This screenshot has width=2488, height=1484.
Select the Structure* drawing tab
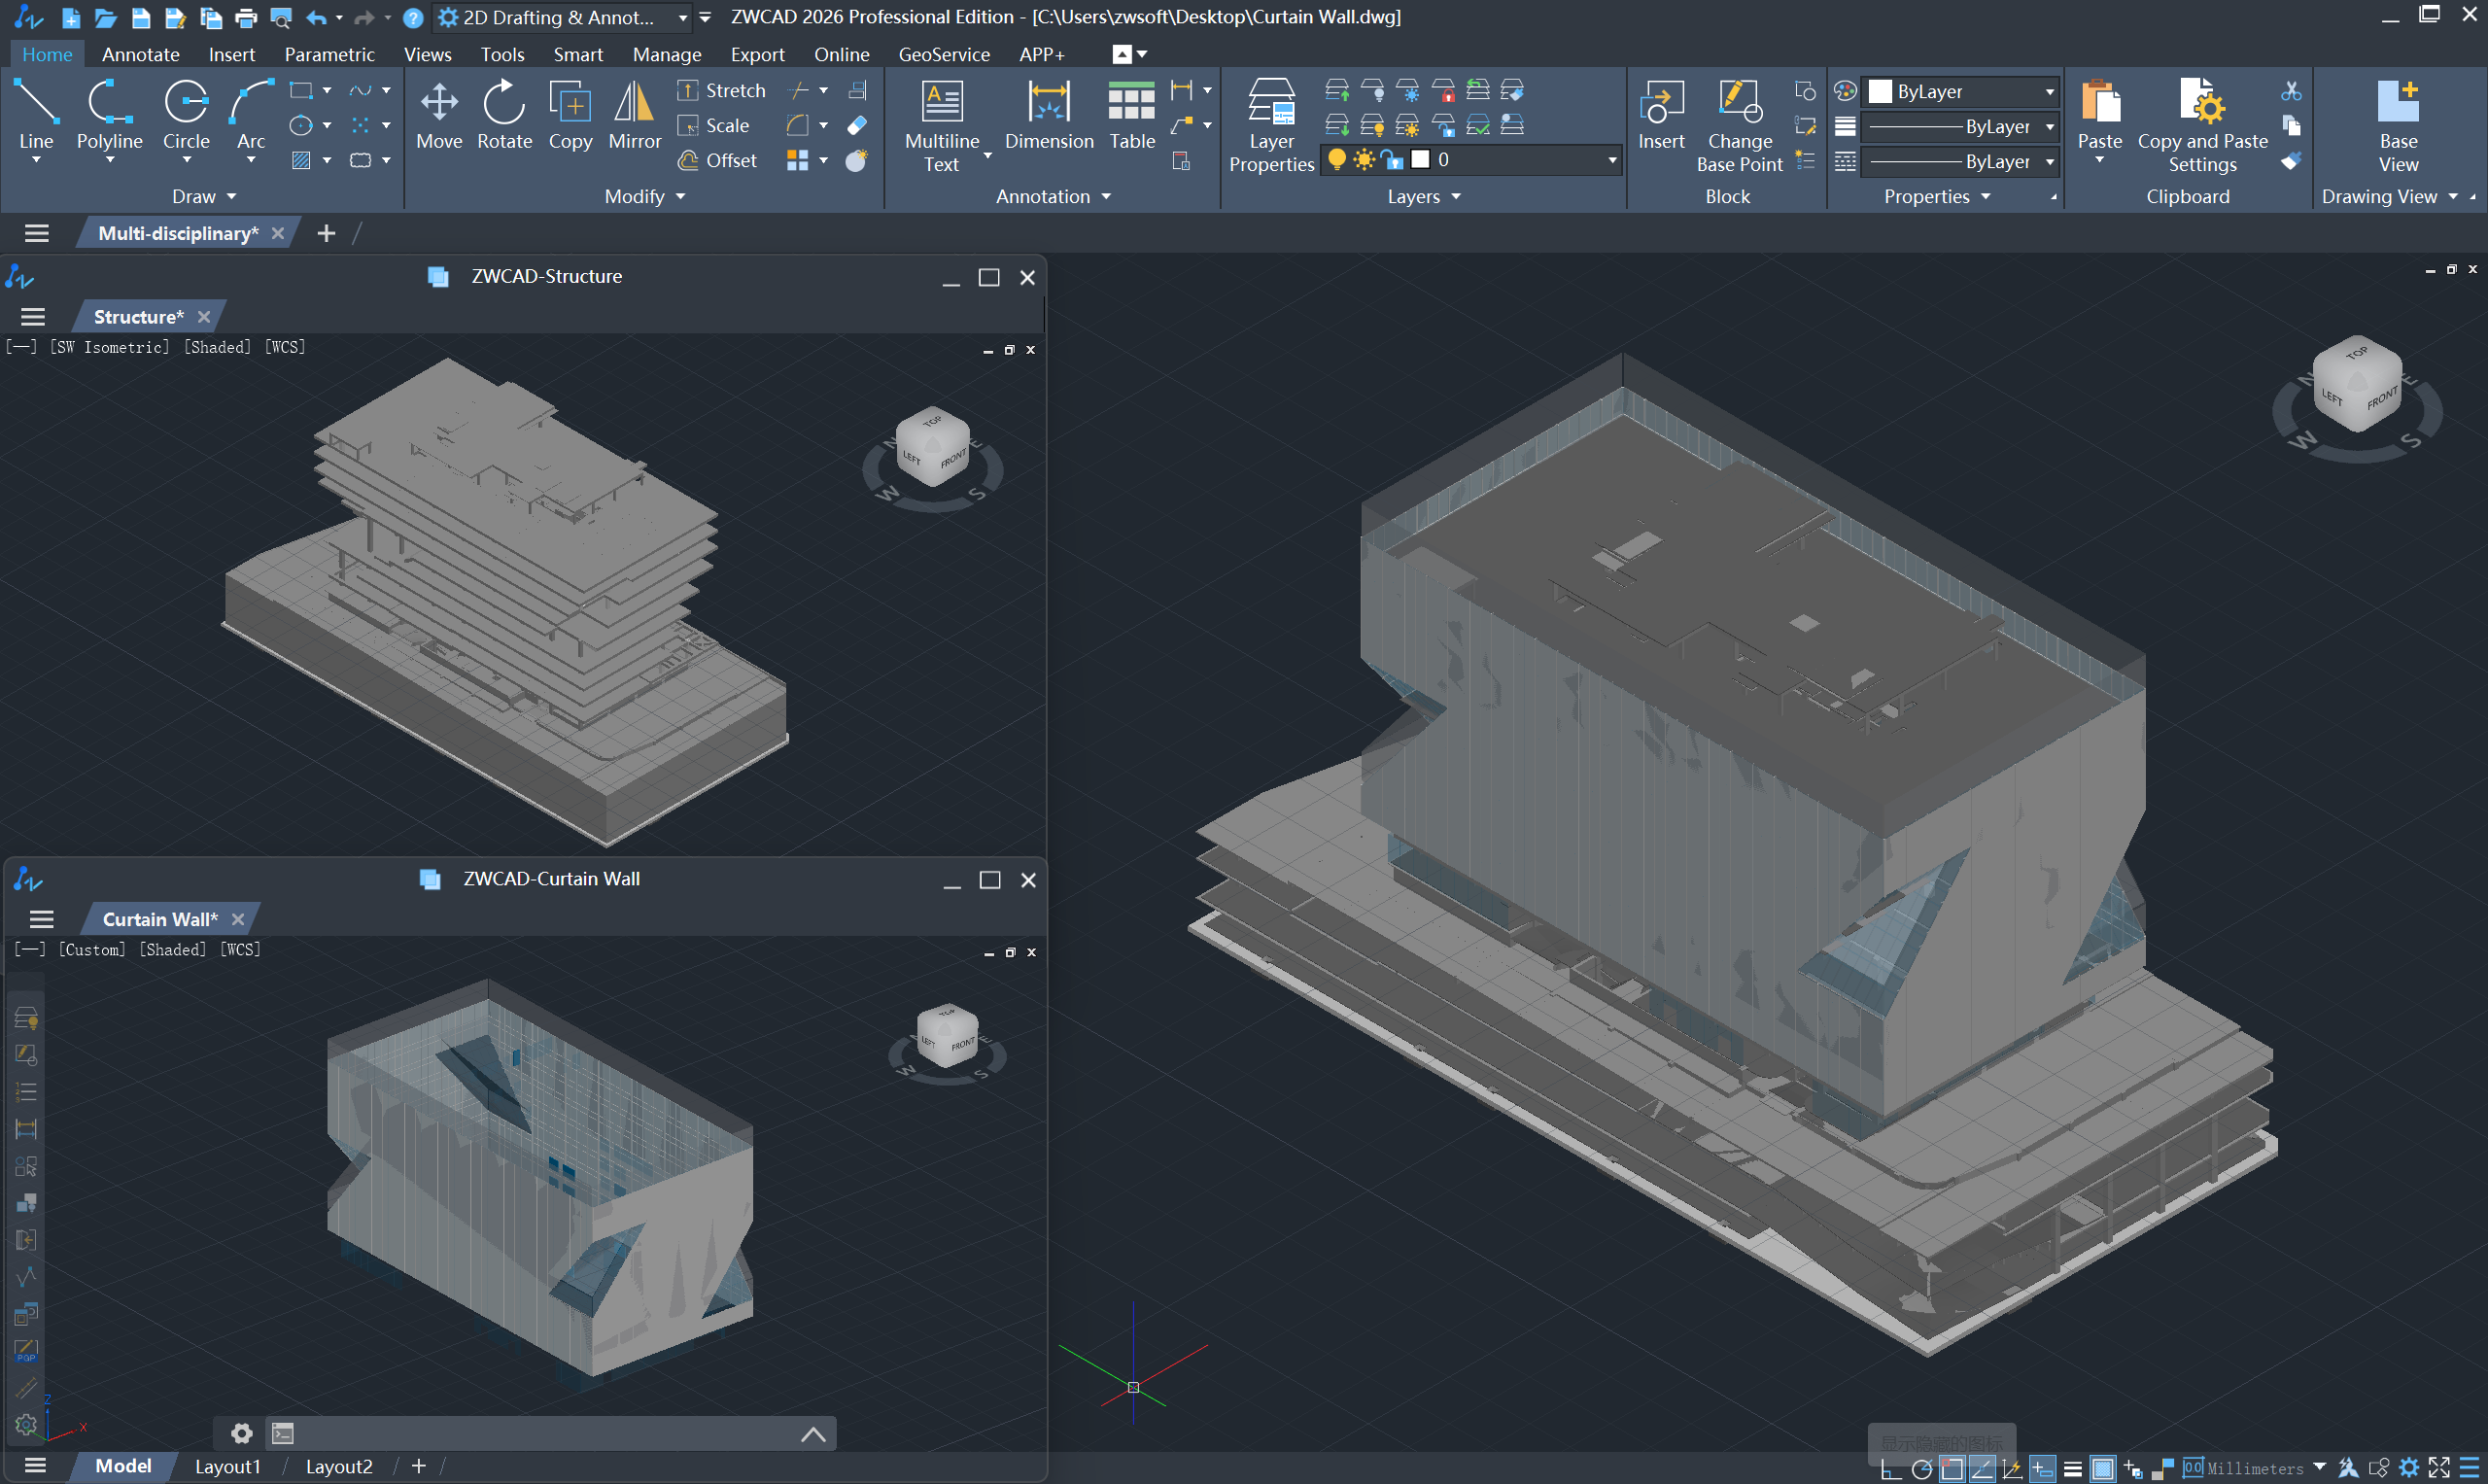pyautogui.click(x=138, y=317)
